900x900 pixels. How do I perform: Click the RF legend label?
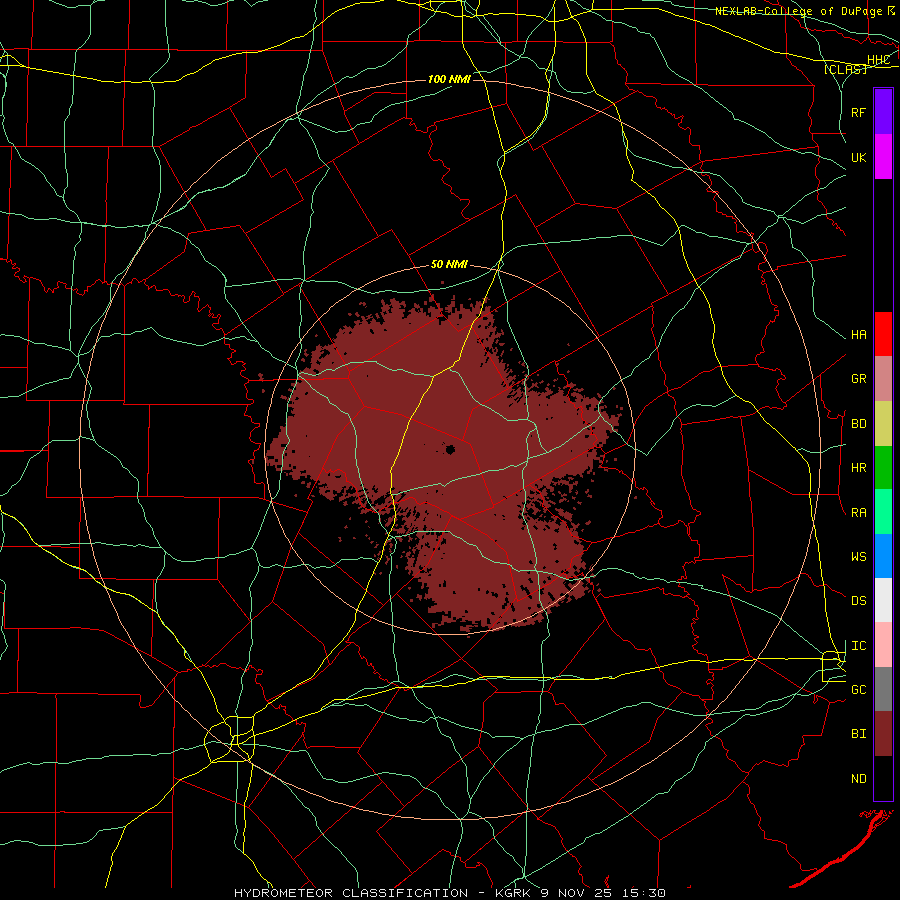tap(858, 112)
